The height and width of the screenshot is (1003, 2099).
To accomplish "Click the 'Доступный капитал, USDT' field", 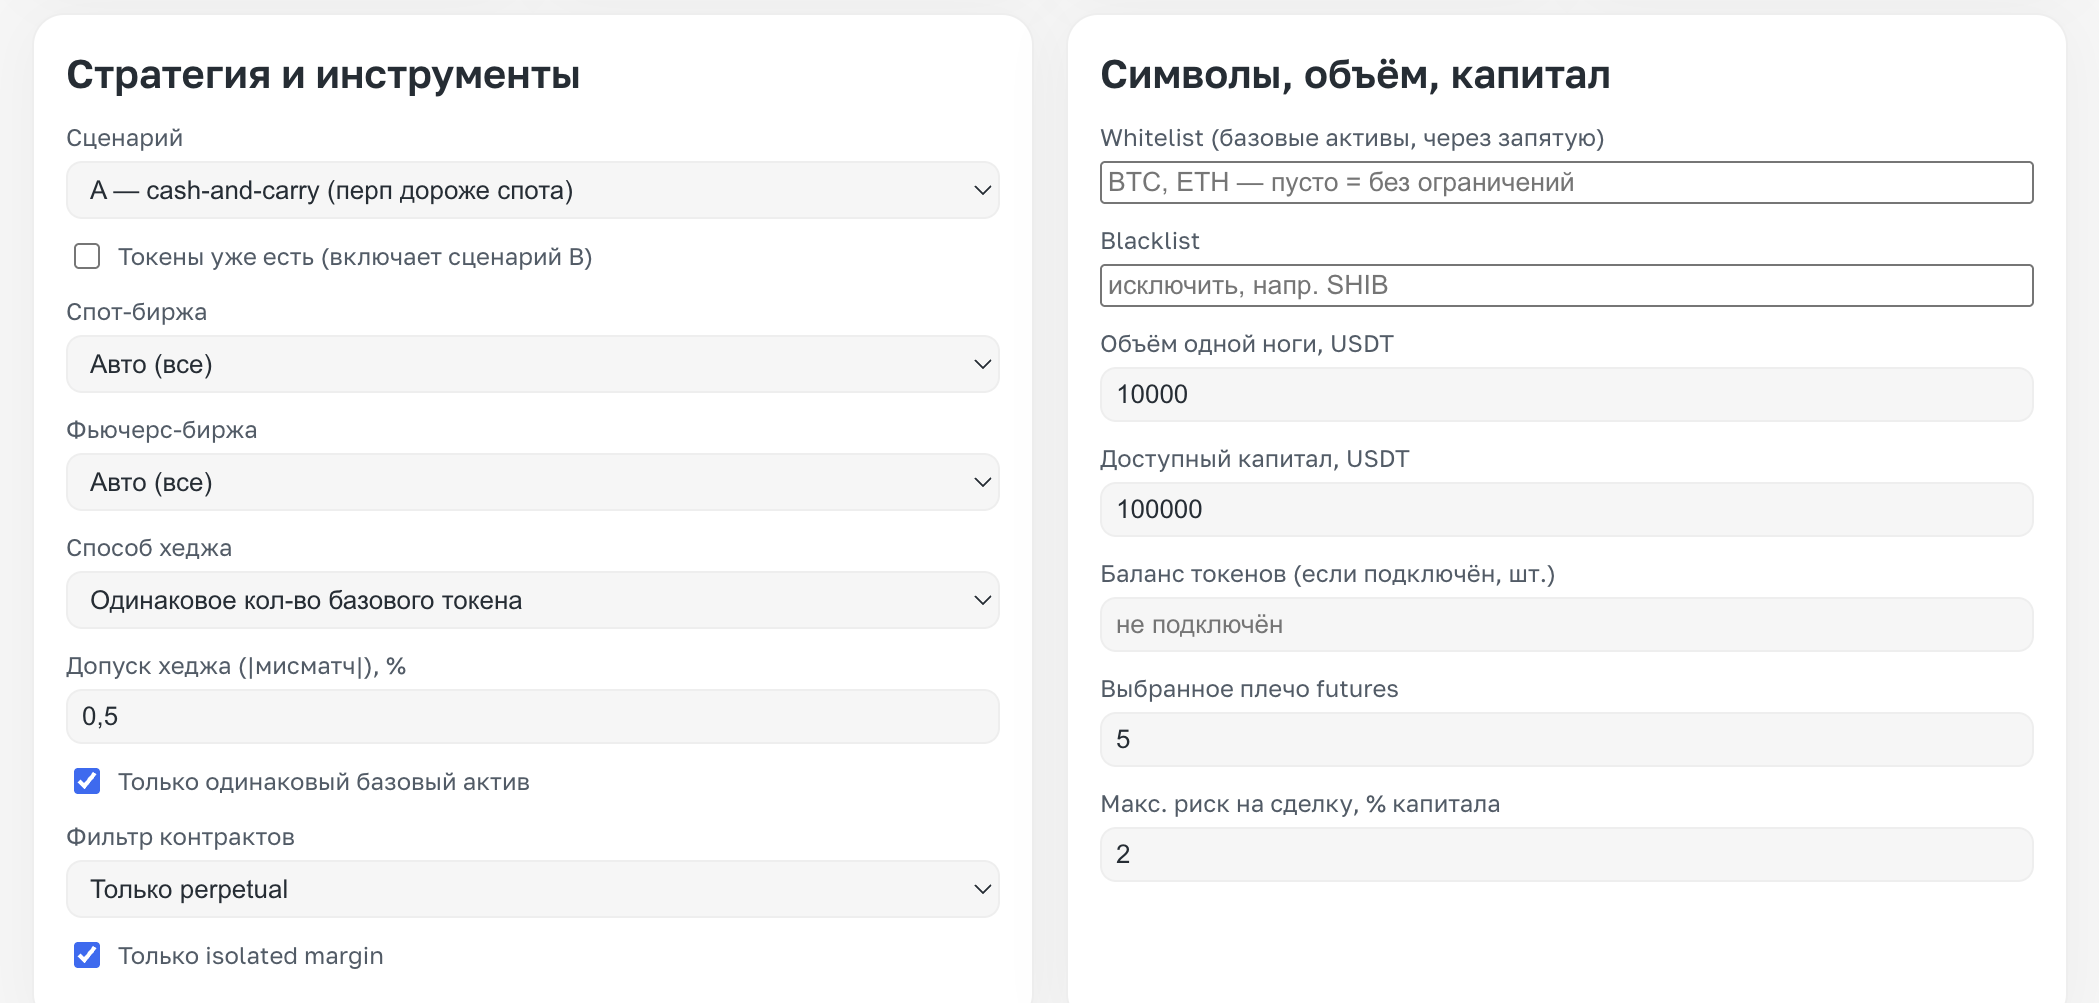I will point(1566,509).
